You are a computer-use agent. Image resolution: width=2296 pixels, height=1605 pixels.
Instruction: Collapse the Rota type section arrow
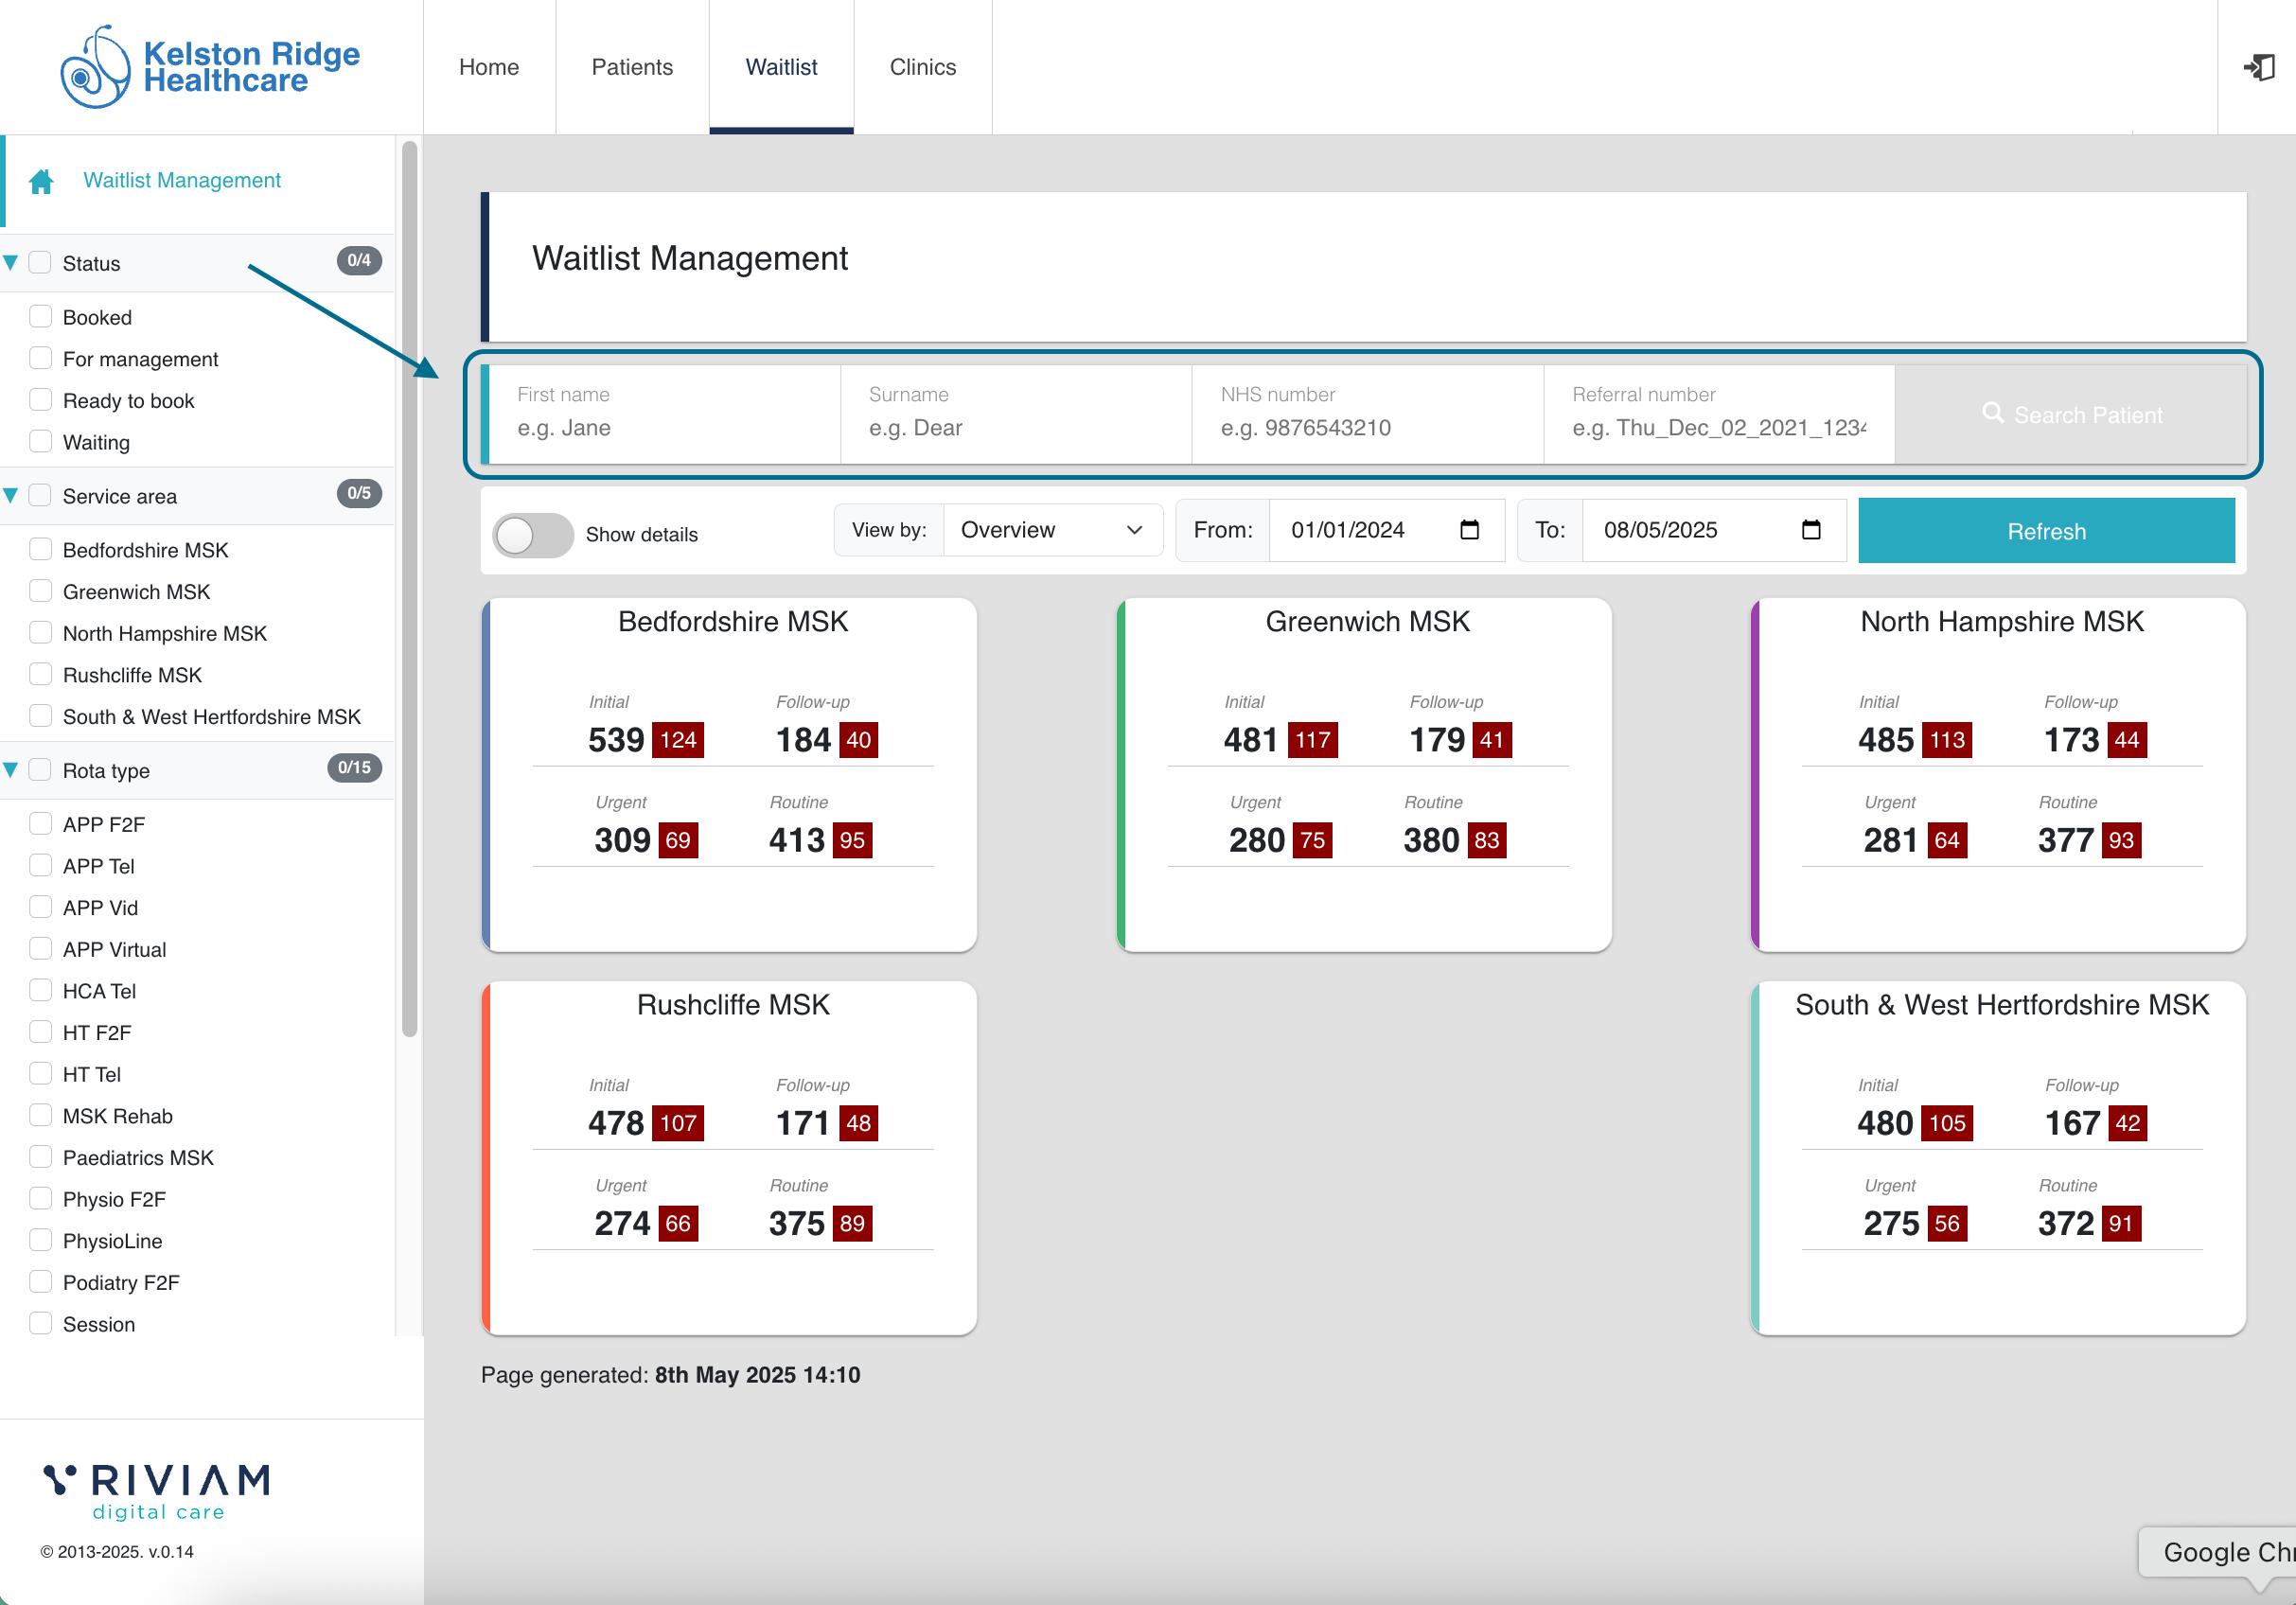pyautogui.click(x=11, y=770)
